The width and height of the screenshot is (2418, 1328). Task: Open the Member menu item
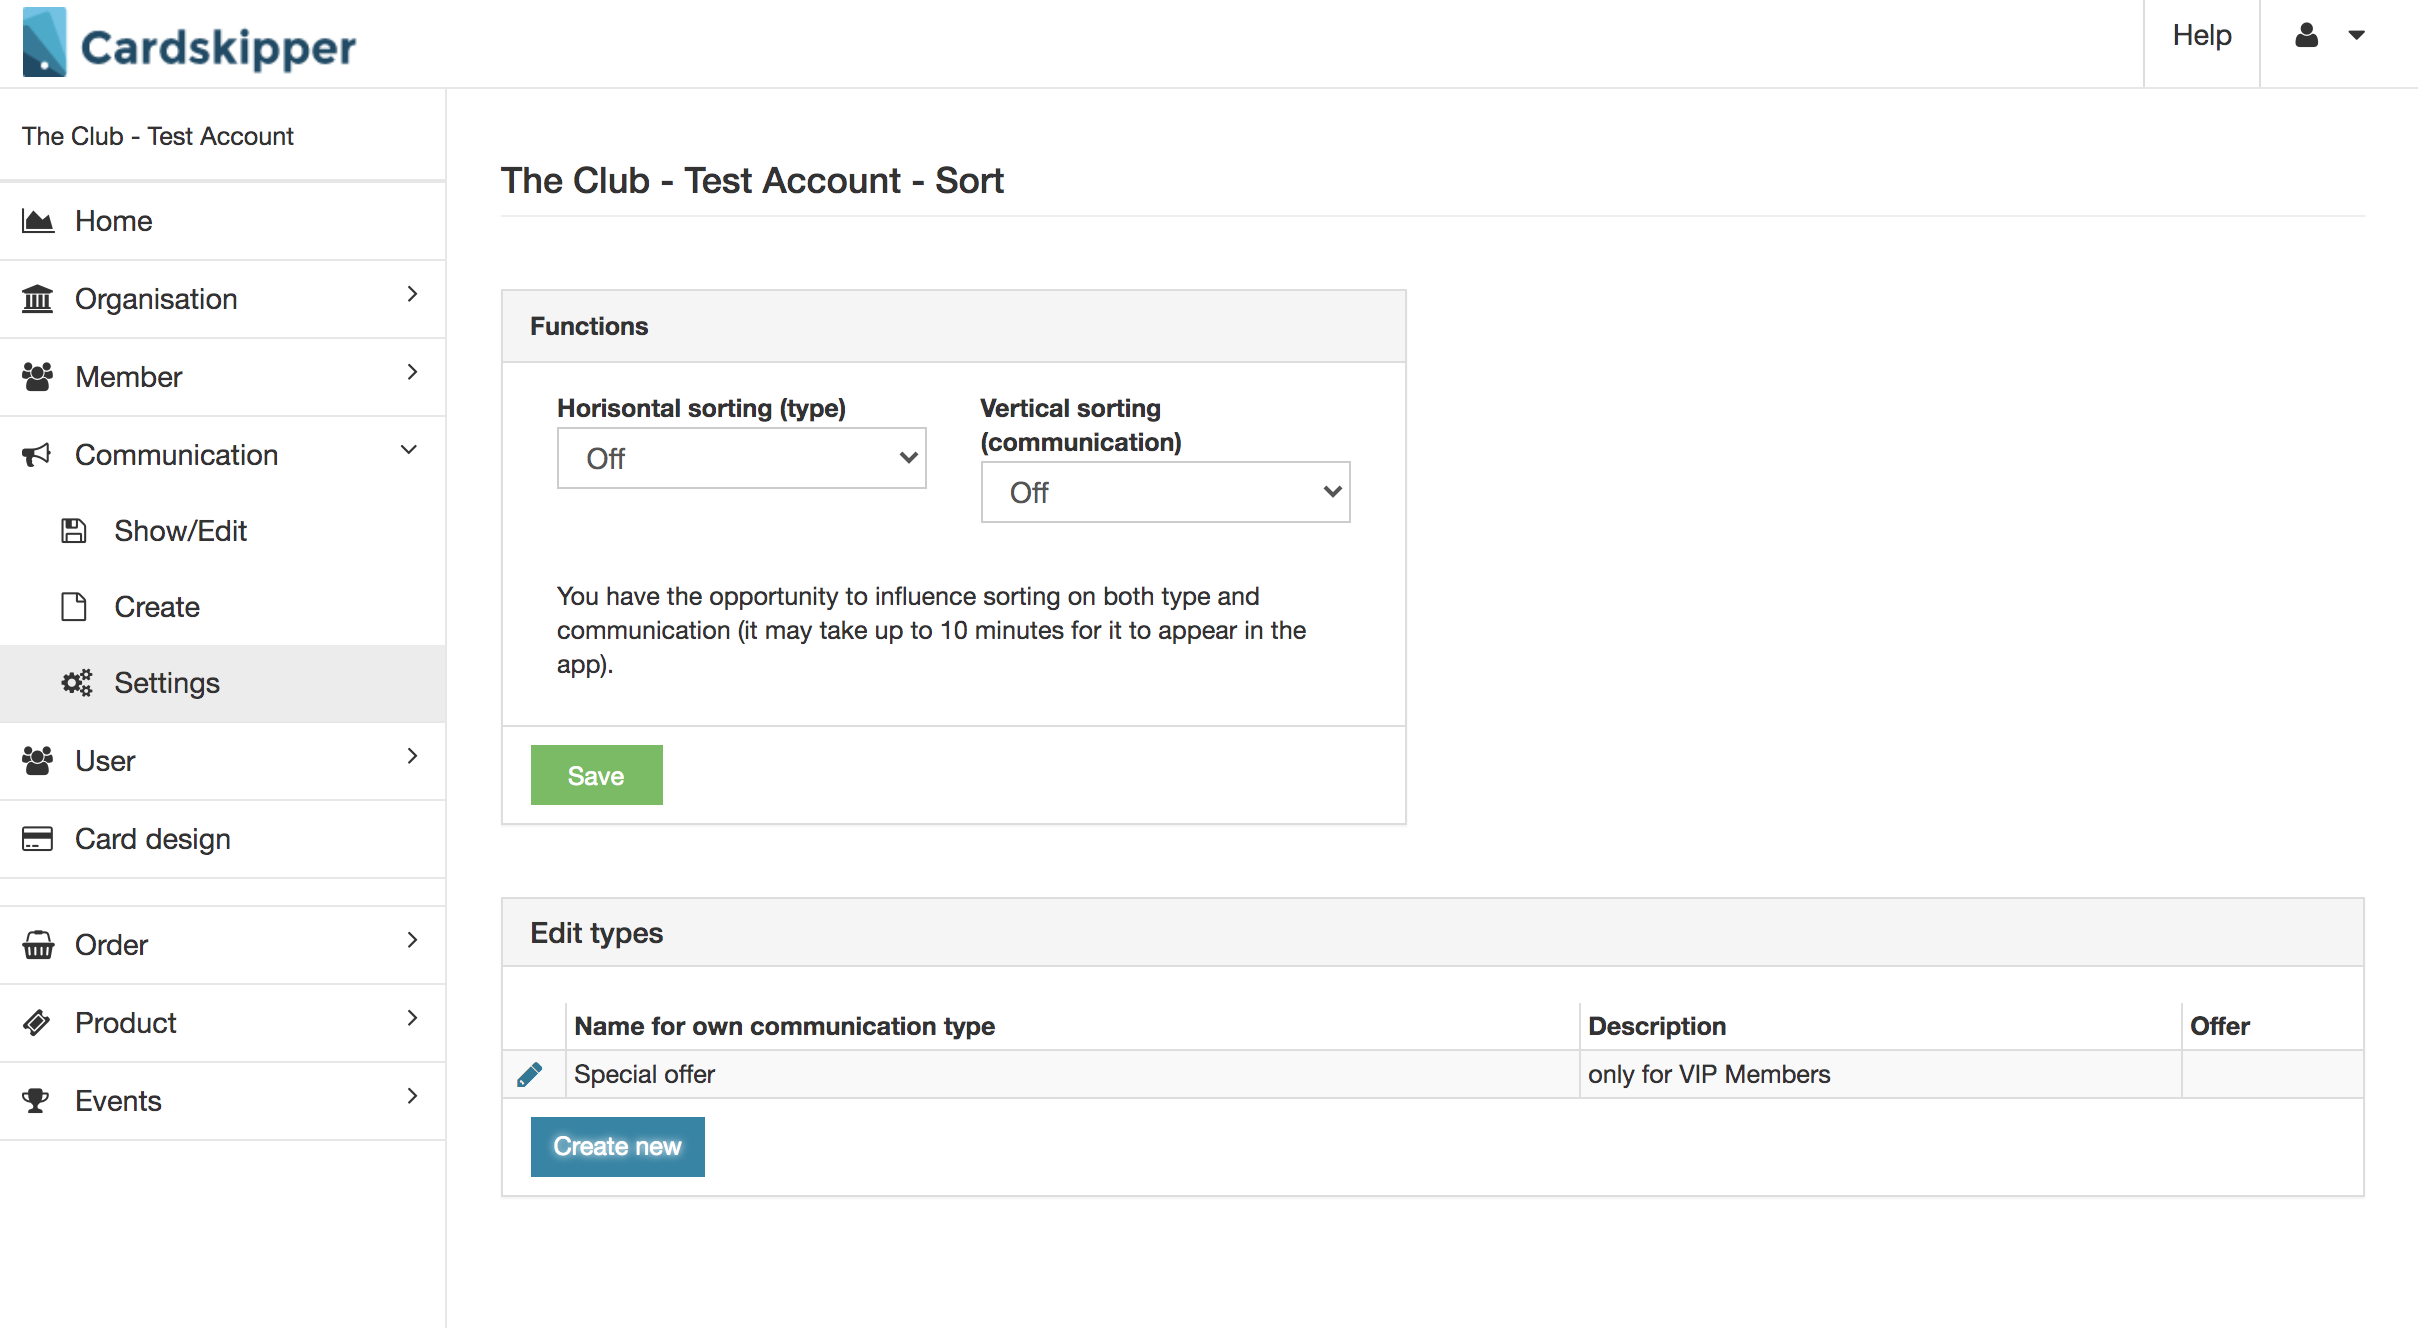(222, 377)
